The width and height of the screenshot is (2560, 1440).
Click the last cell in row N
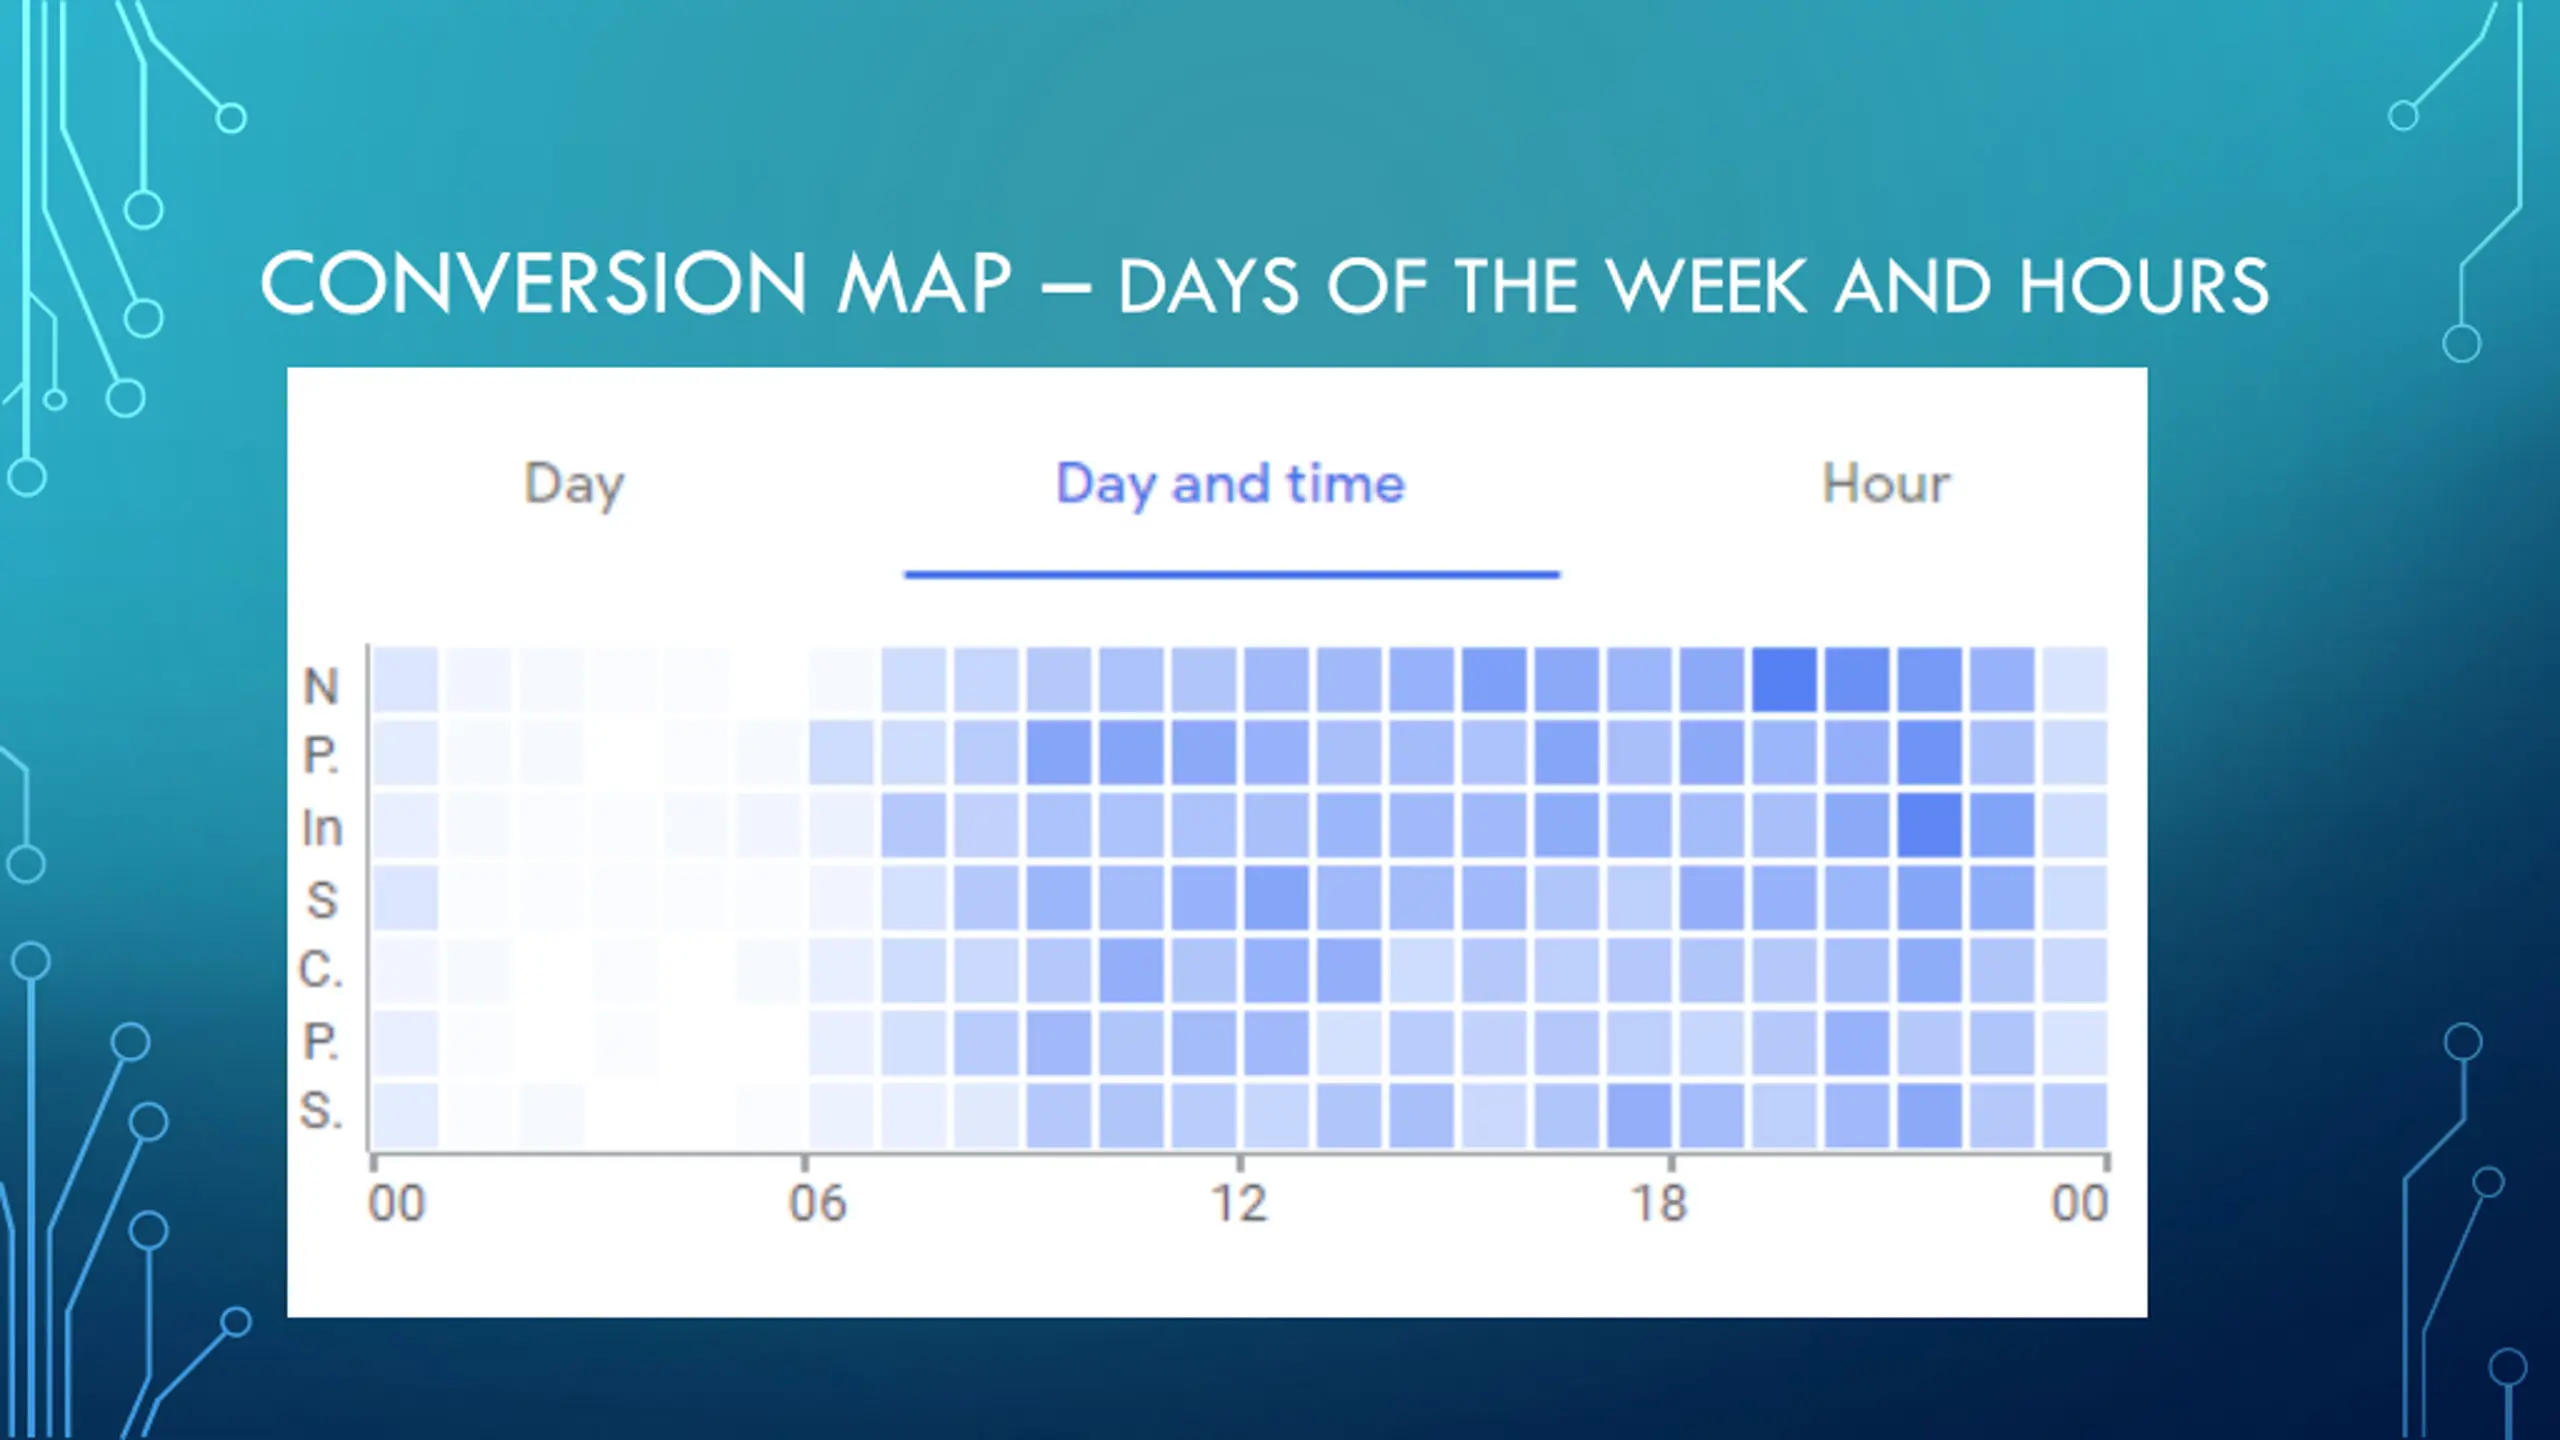[x=2074, y=680]
